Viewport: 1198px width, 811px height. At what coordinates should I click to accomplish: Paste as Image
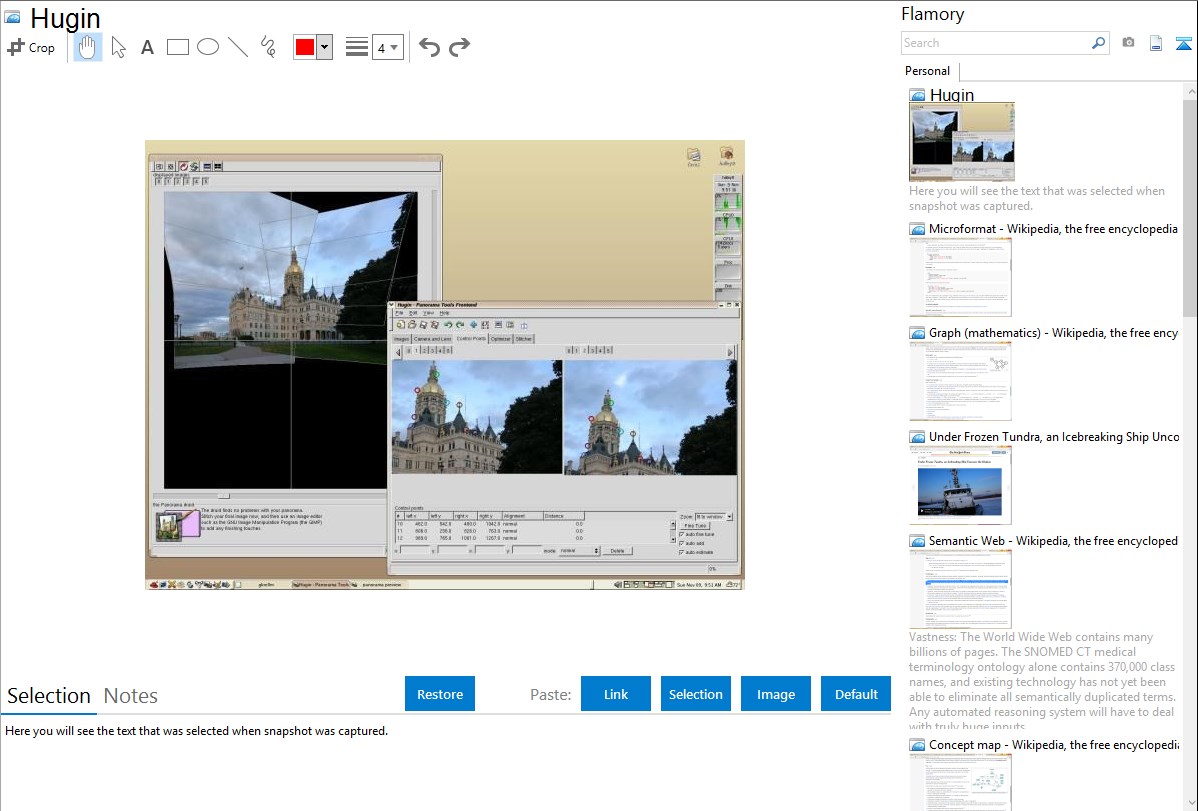[x=775, y=694]
